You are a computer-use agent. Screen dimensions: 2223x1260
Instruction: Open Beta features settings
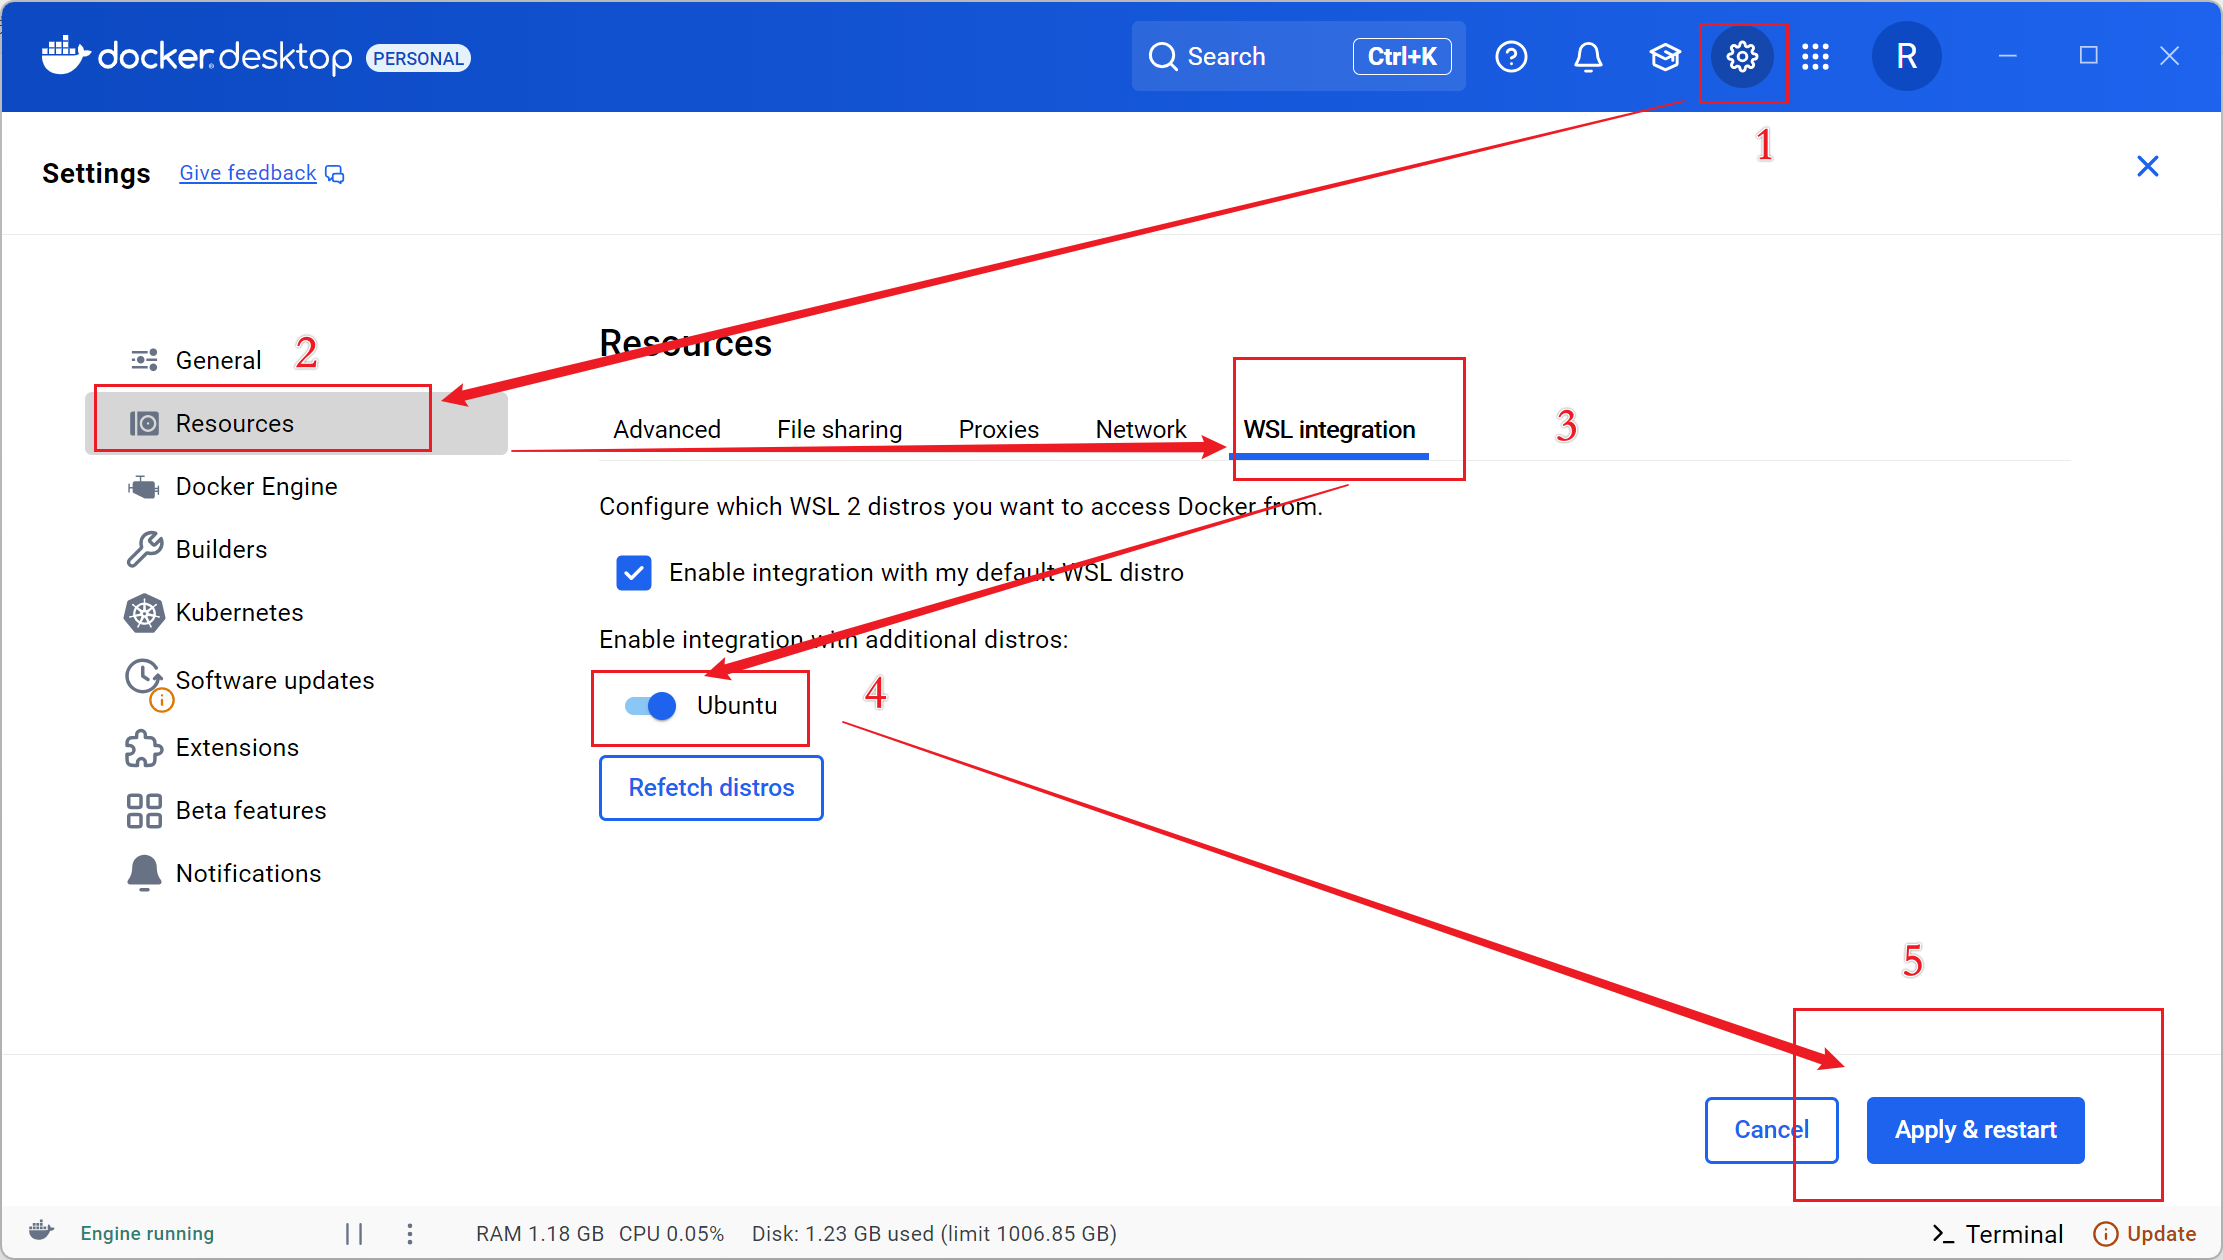tap(296, 811)
